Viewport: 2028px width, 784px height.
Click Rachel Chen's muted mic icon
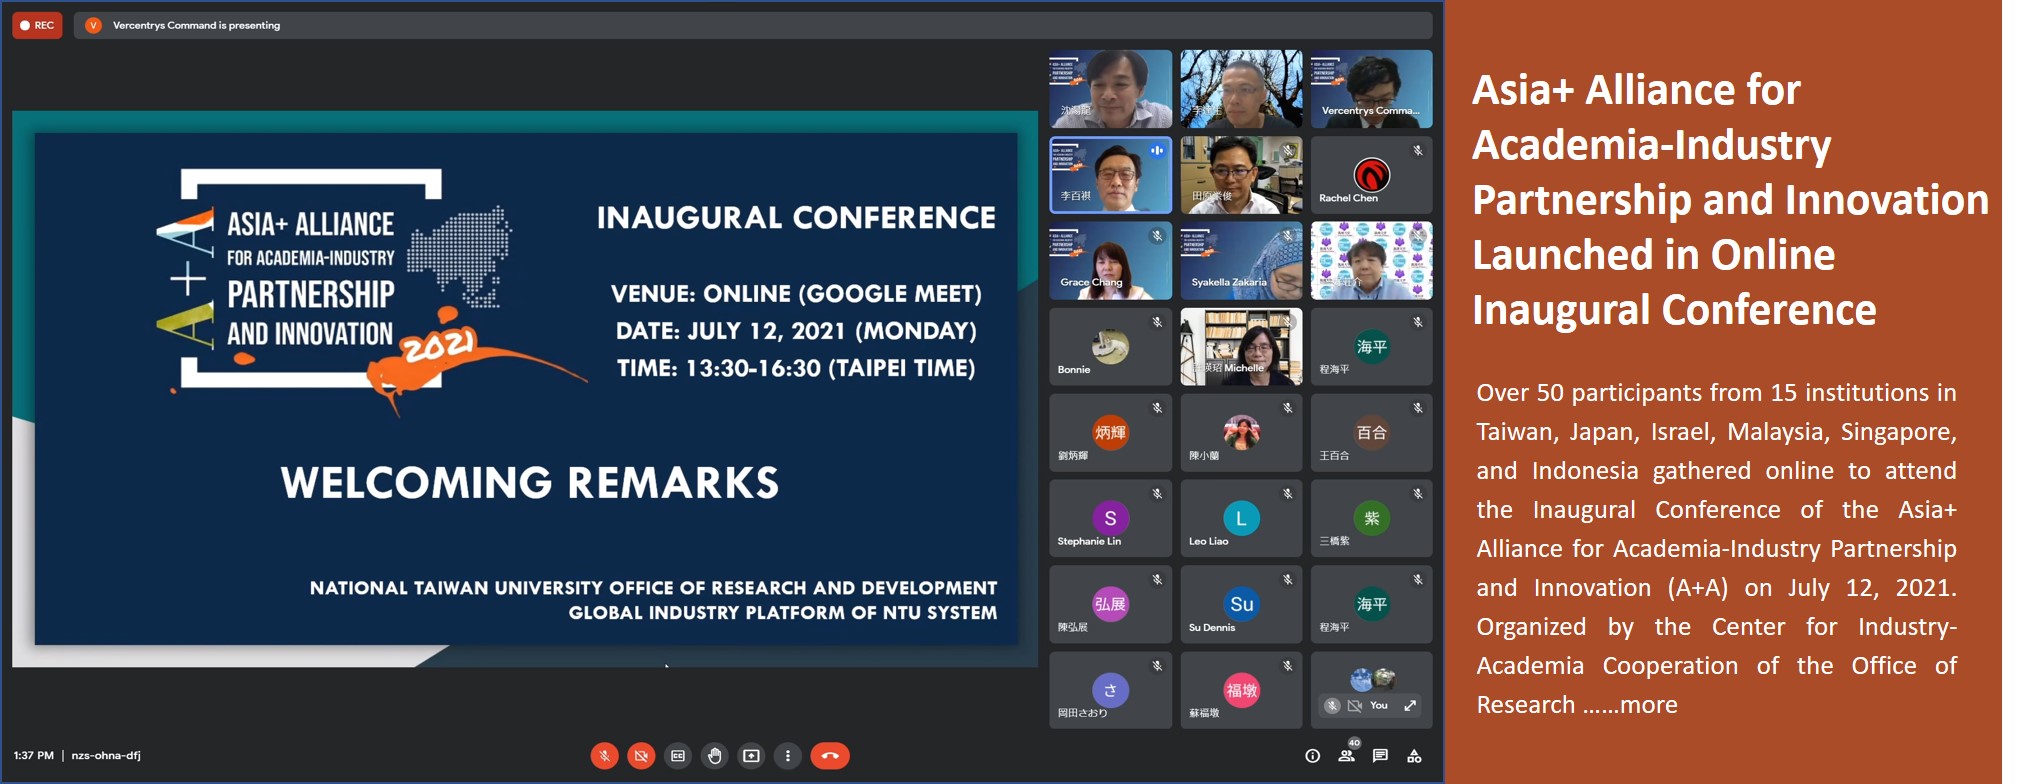[x=1418, y=151]
